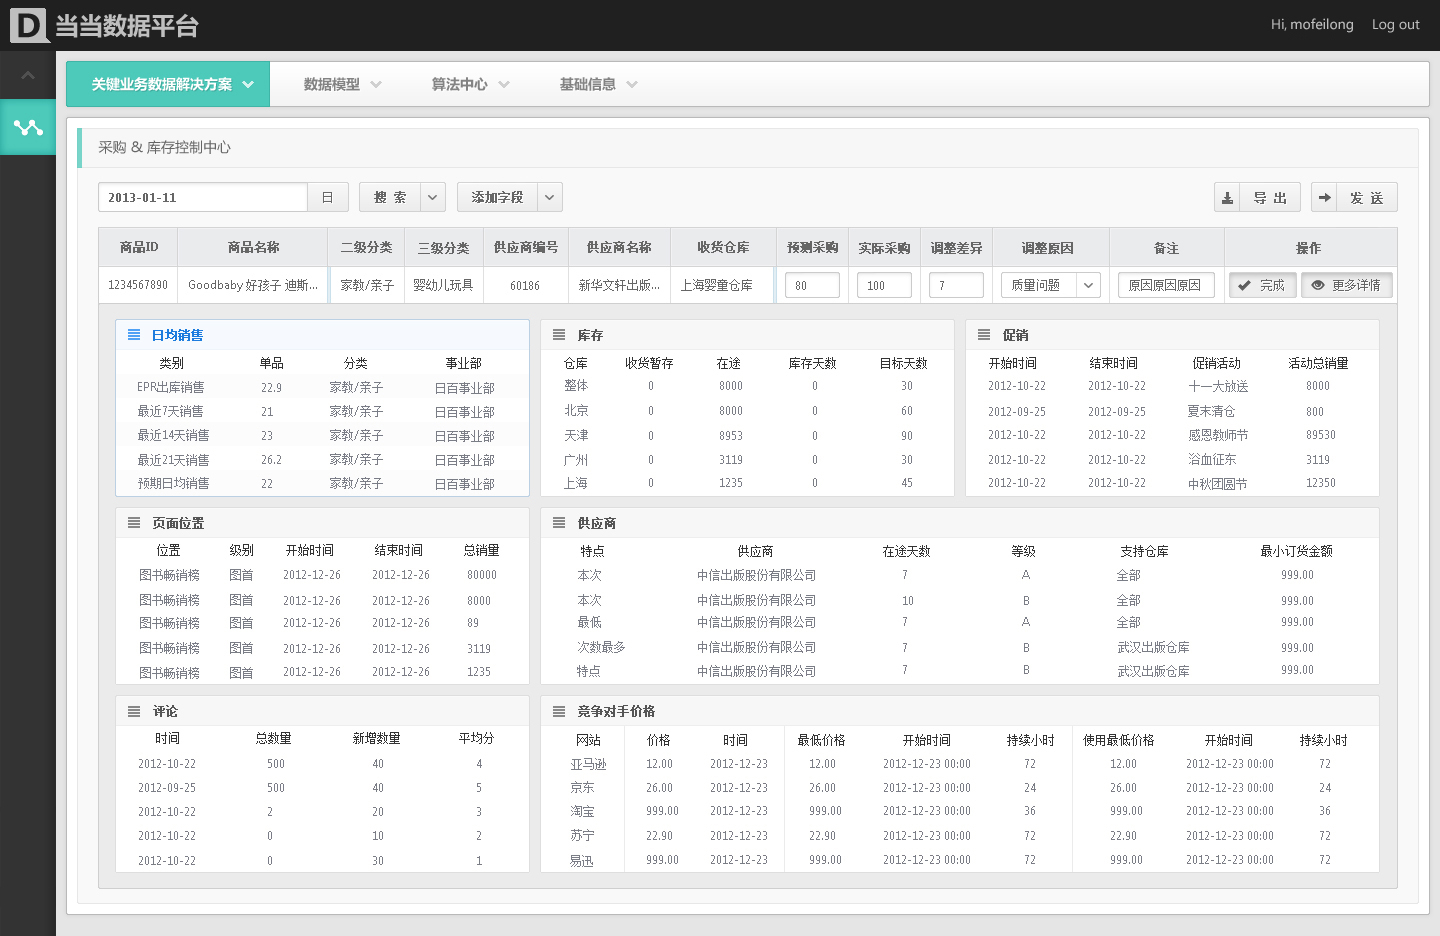Viewport: 1440px width, 936px height.
Task: Click the 采购 & 库存控制中心 heading
Action: [x=164, y=147]
